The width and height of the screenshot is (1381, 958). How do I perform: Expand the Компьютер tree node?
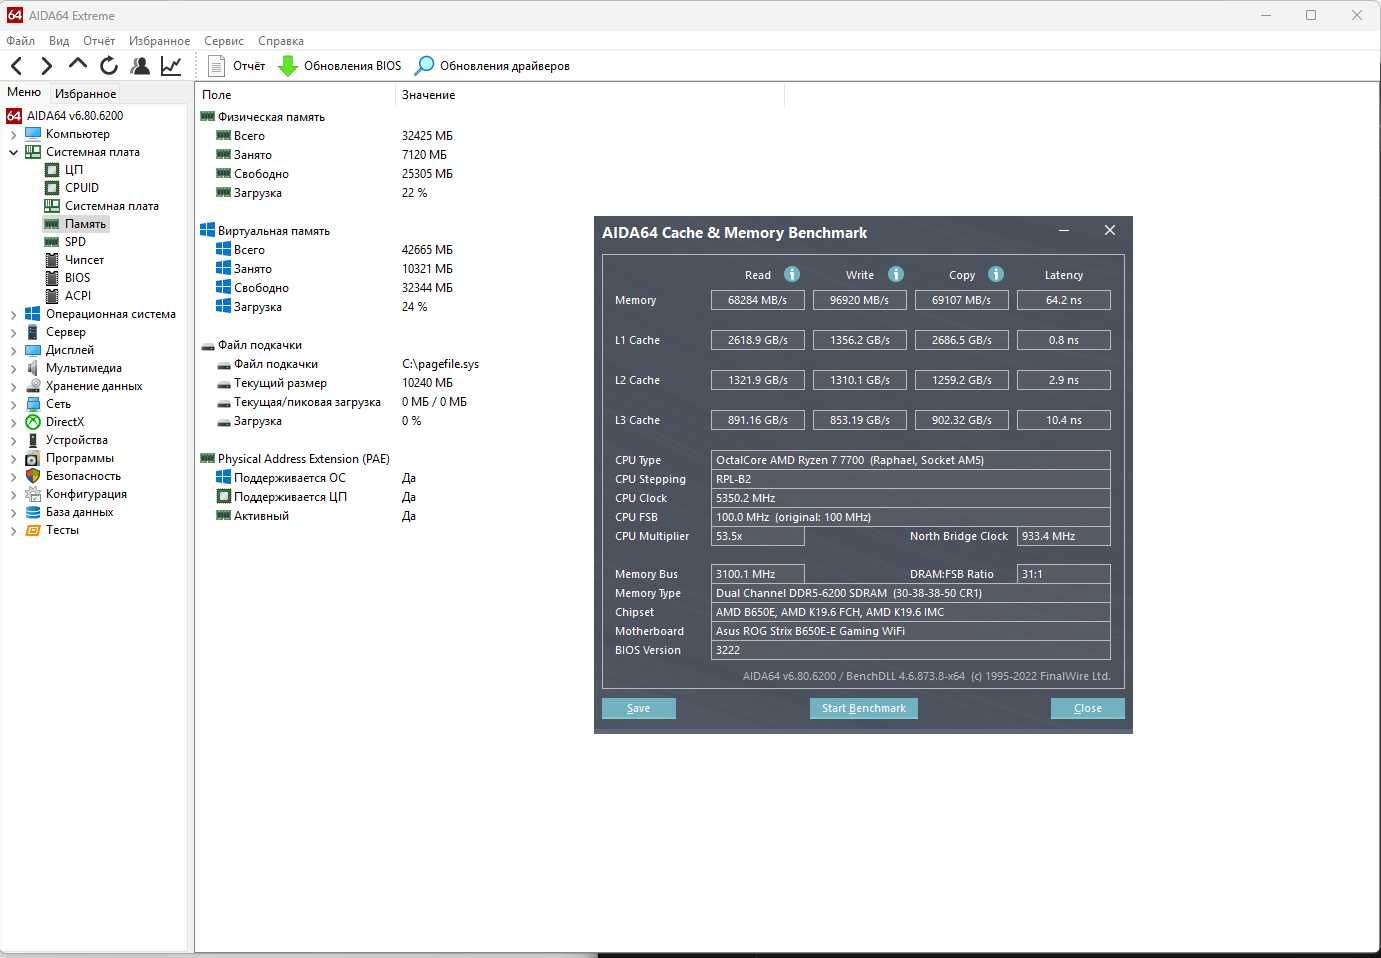click(x=13, y=134)
